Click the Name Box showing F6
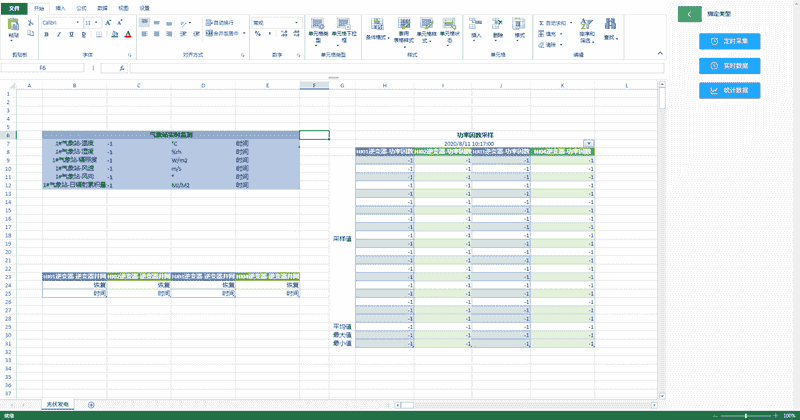This screenshot has width=800, height=420. pyautogui.click(x=43, y=68)
